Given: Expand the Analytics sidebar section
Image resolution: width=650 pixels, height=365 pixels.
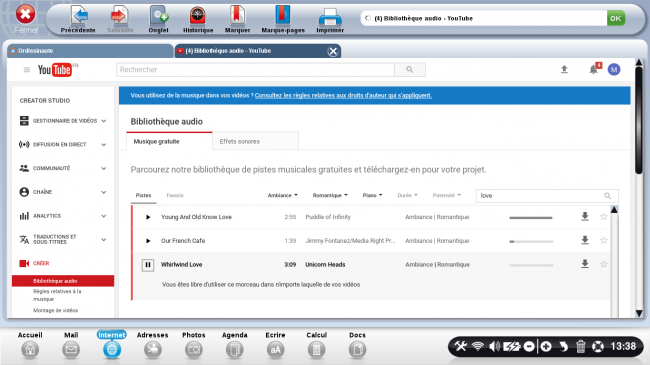Looking at the screenshot, I should (63, 216).
